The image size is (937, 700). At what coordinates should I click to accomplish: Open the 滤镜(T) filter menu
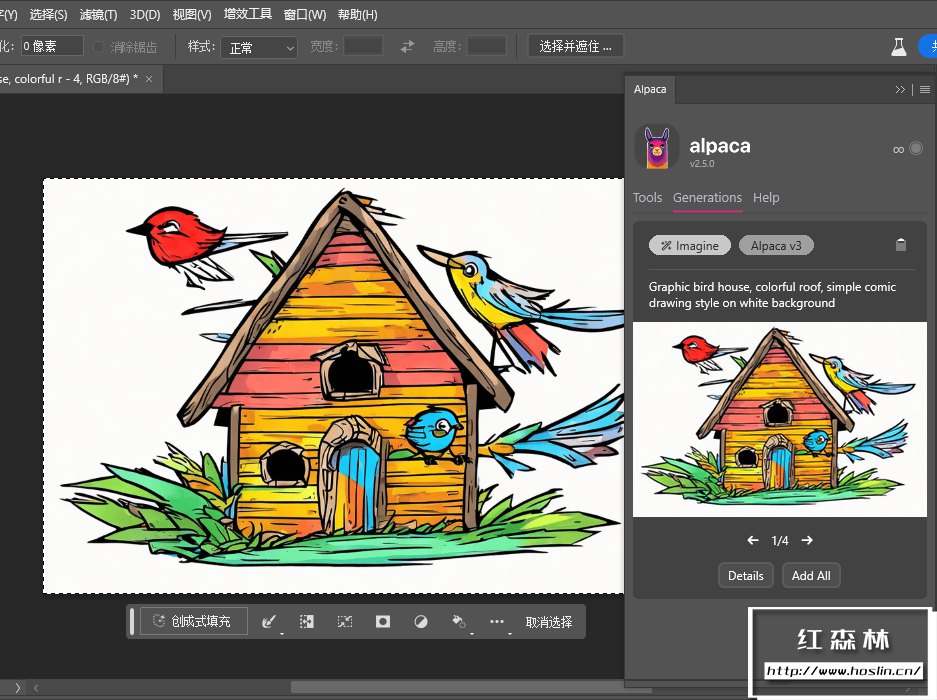(x=98, y=15)
